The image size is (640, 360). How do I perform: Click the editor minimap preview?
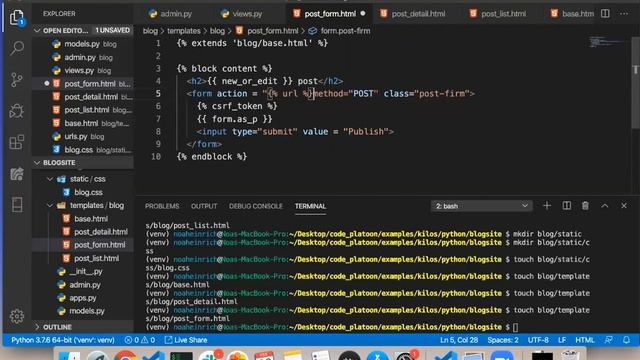[608, 42]
